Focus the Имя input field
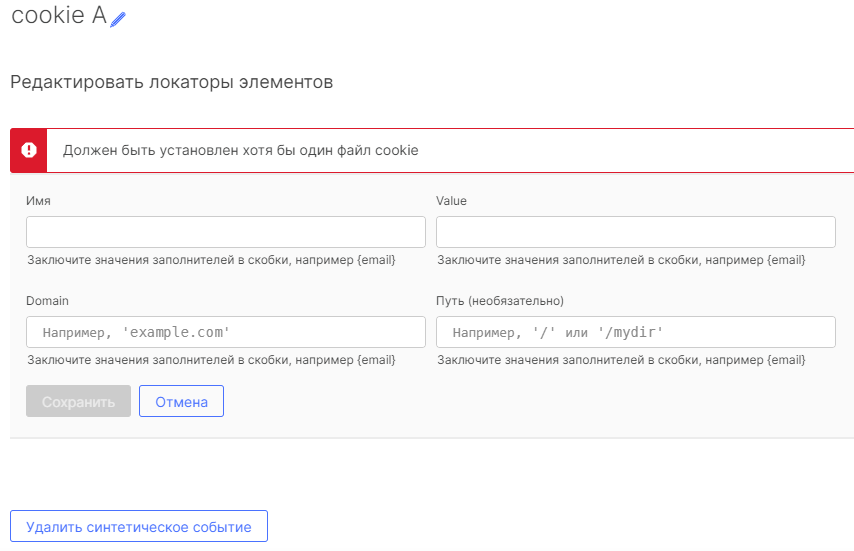This screenshot has height=551, width=854. [226, 232]
